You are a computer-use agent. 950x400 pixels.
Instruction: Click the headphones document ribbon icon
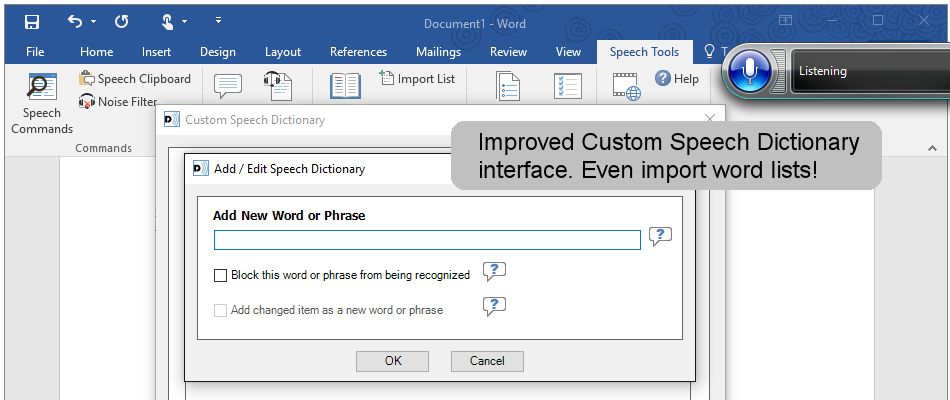[x=279, y=85]
